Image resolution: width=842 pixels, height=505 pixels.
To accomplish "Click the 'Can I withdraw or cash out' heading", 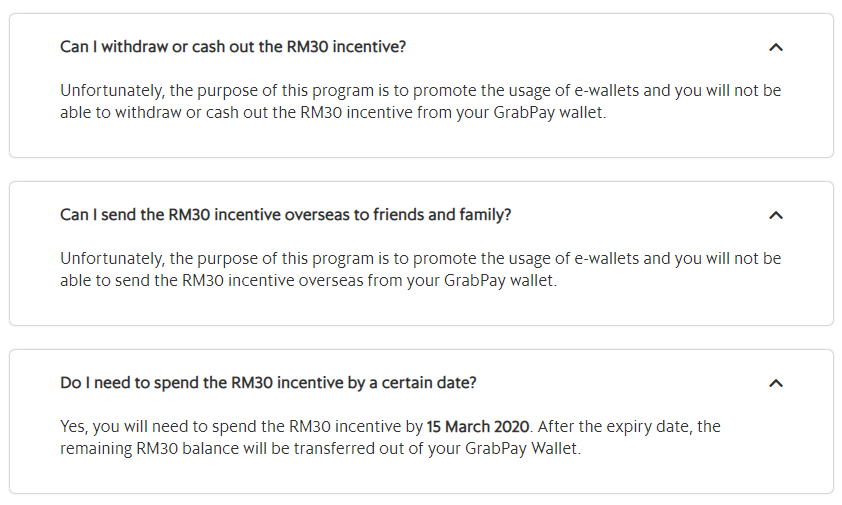I will (233, 47).
